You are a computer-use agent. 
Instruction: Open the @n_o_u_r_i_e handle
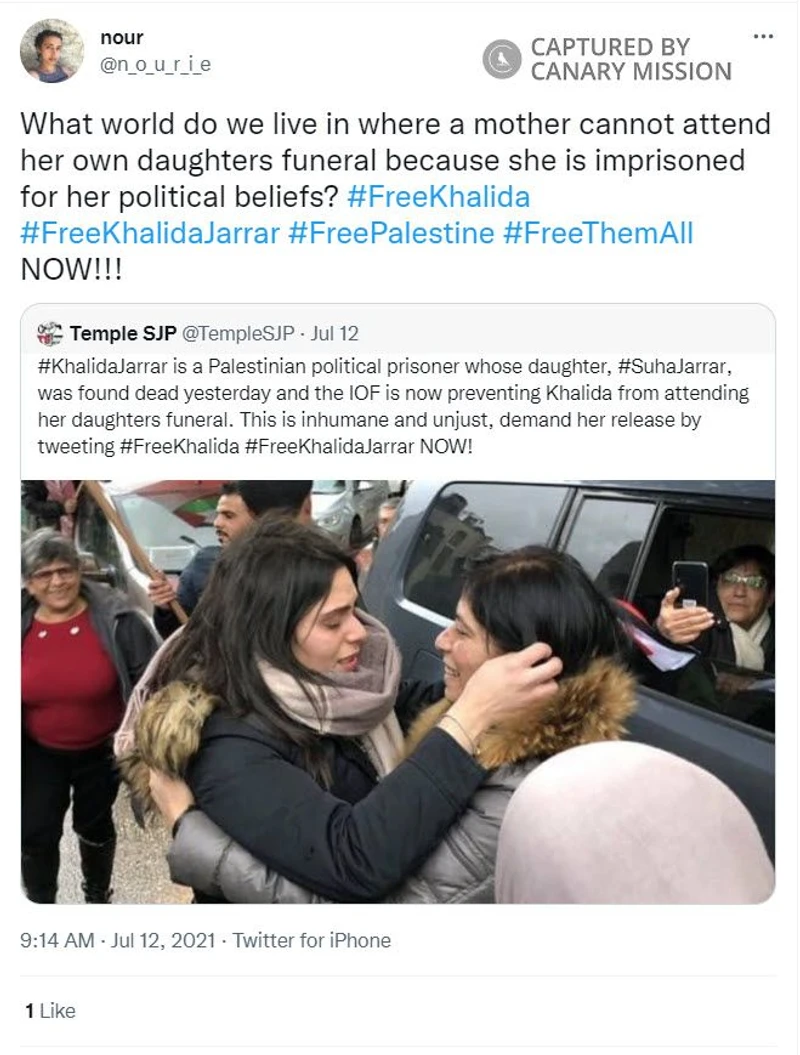(x=155, y=65)
